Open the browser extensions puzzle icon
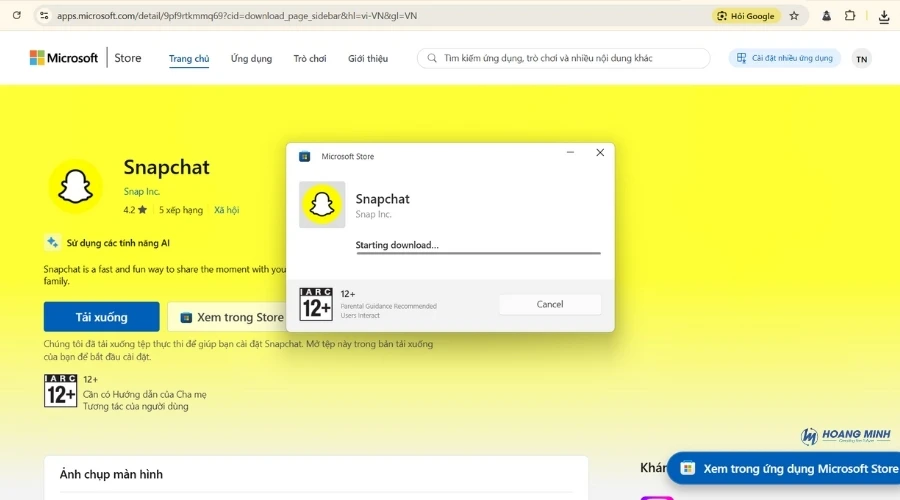The width and height of the screenshot is (900, 500). point(850,16)
